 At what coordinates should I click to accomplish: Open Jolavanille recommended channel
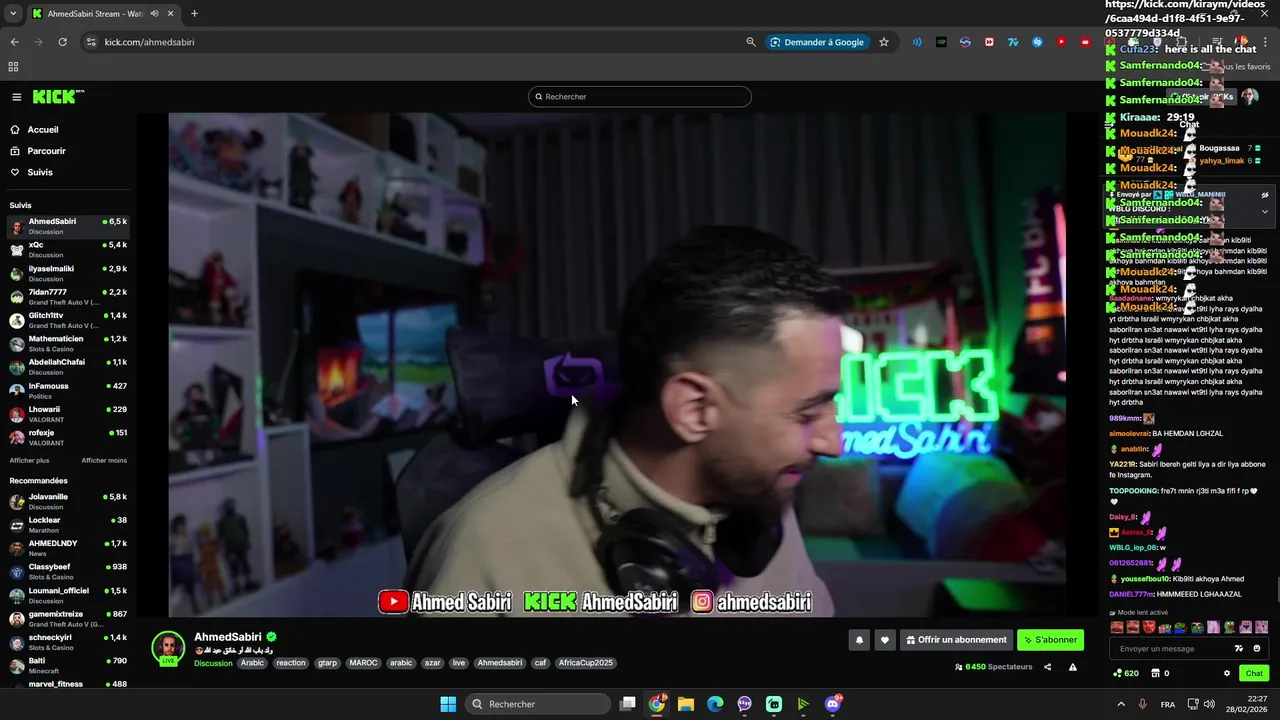click(x=68, y=501)
